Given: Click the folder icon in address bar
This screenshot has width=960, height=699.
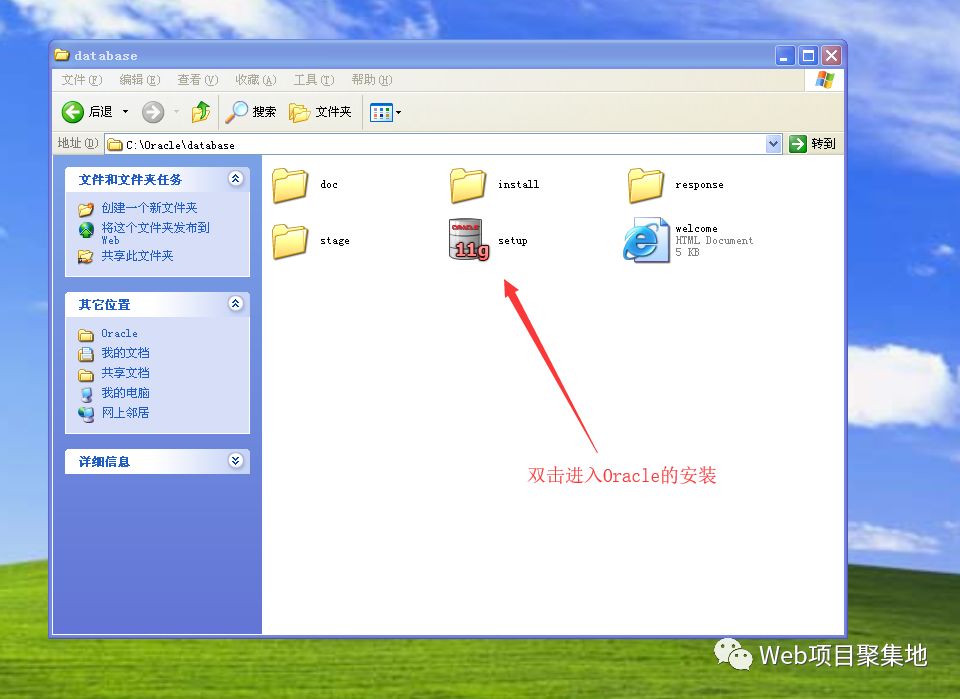Looking at the screenshot, I should [x=114, y=144].
